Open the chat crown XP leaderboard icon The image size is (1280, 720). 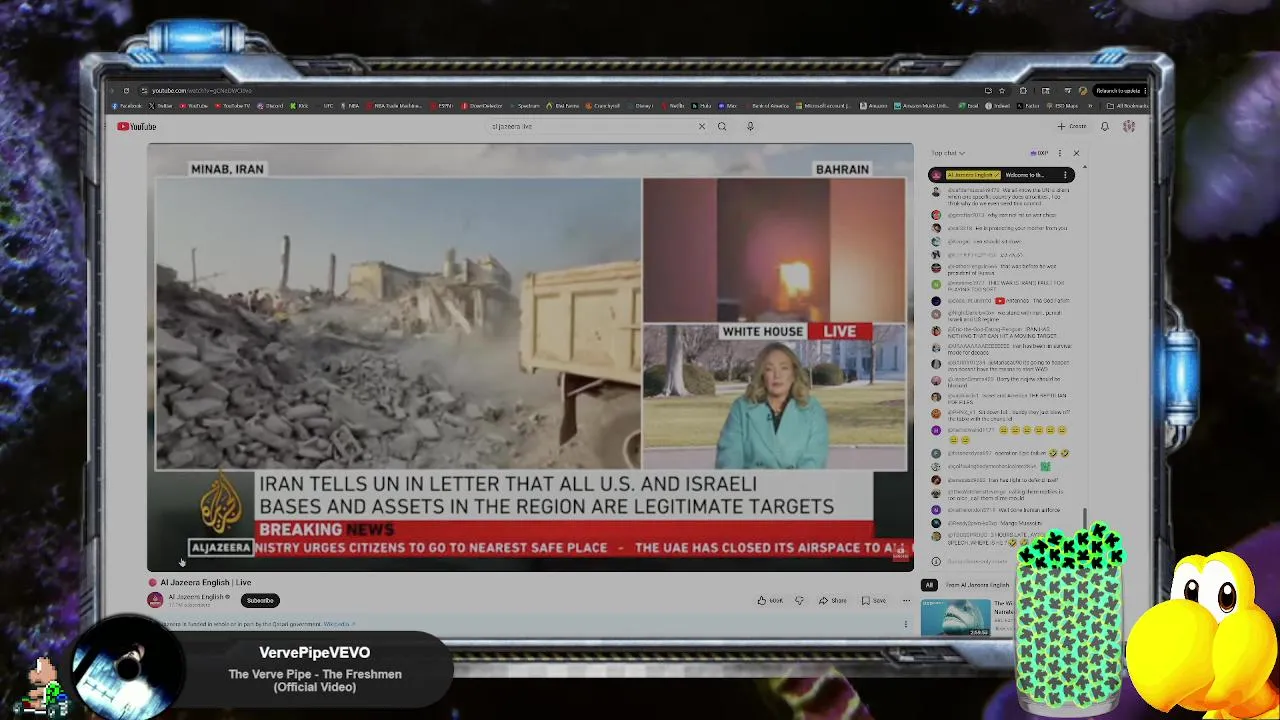[x=1041, y=153]
